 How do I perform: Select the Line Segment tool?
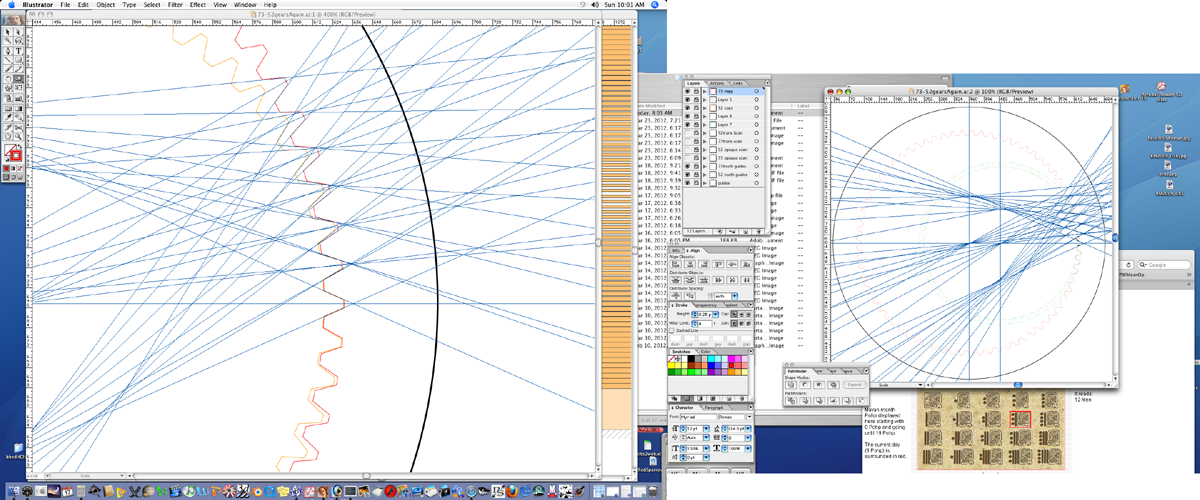tap(7, 58)
